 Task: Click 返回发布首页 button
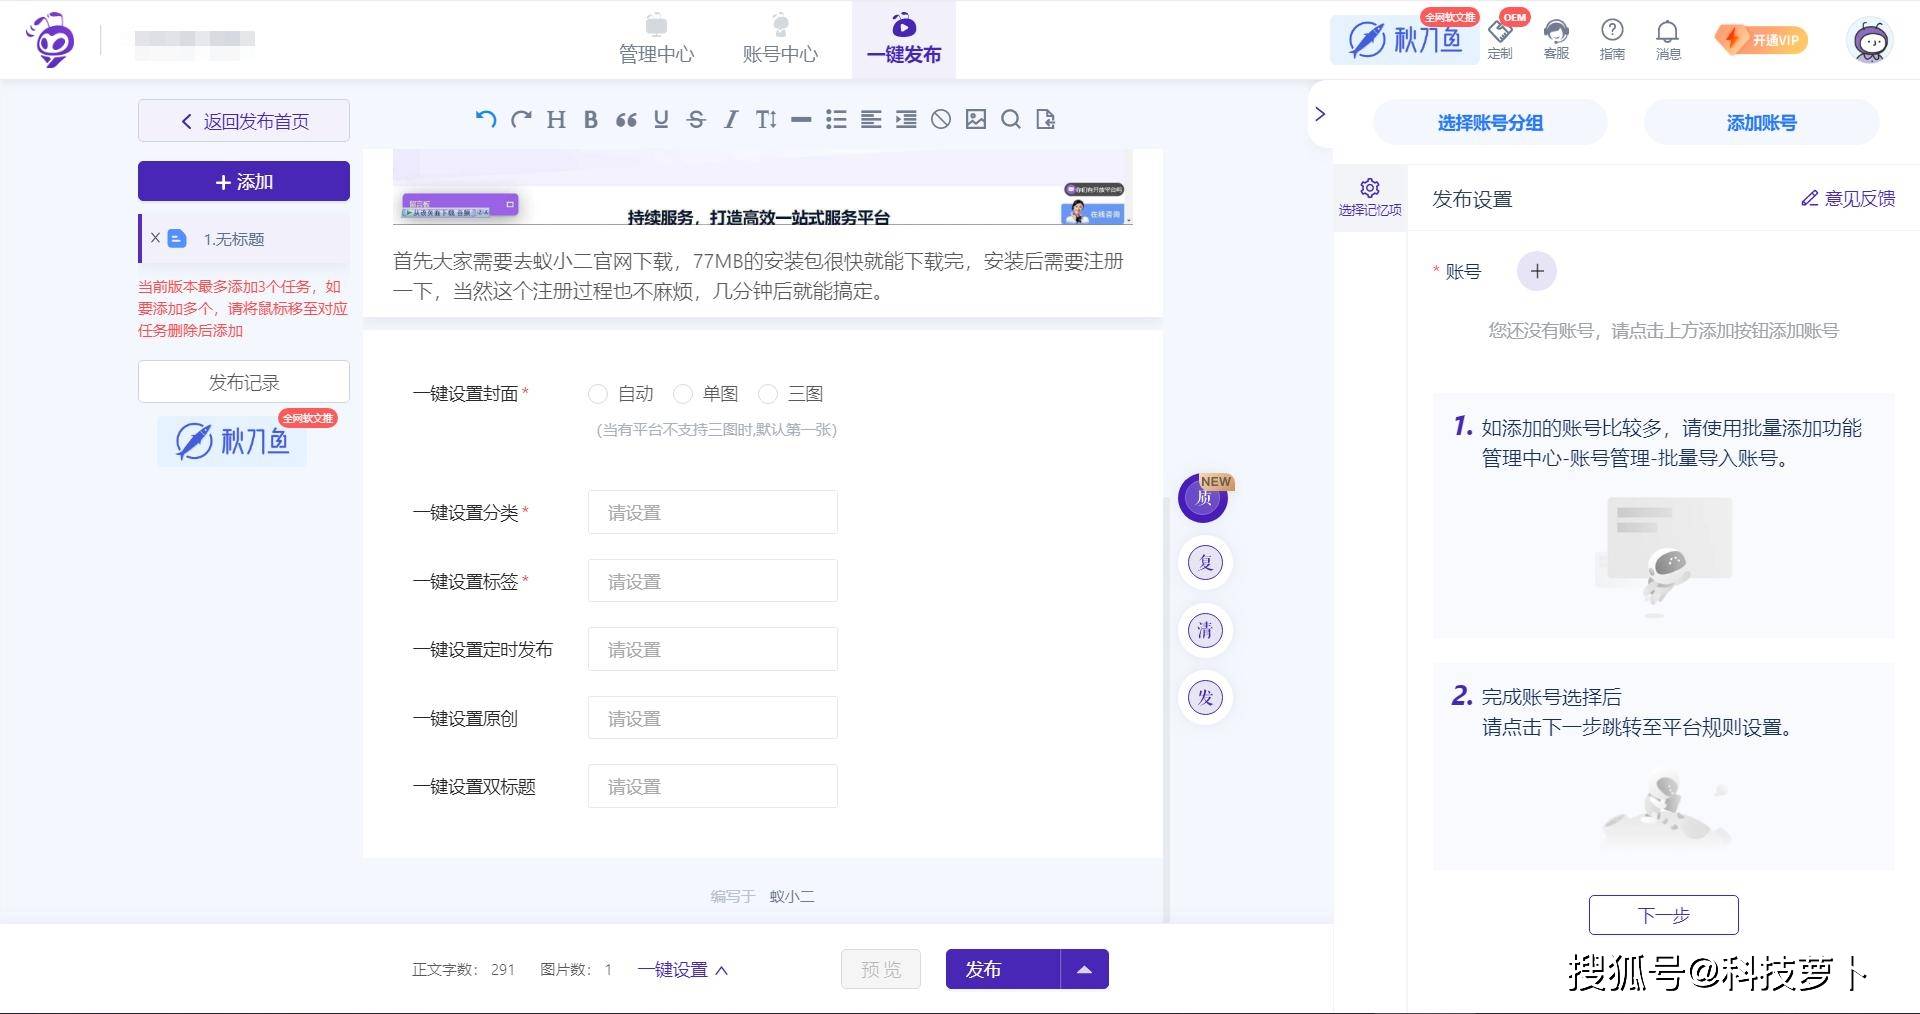click(x=244, y=121)
